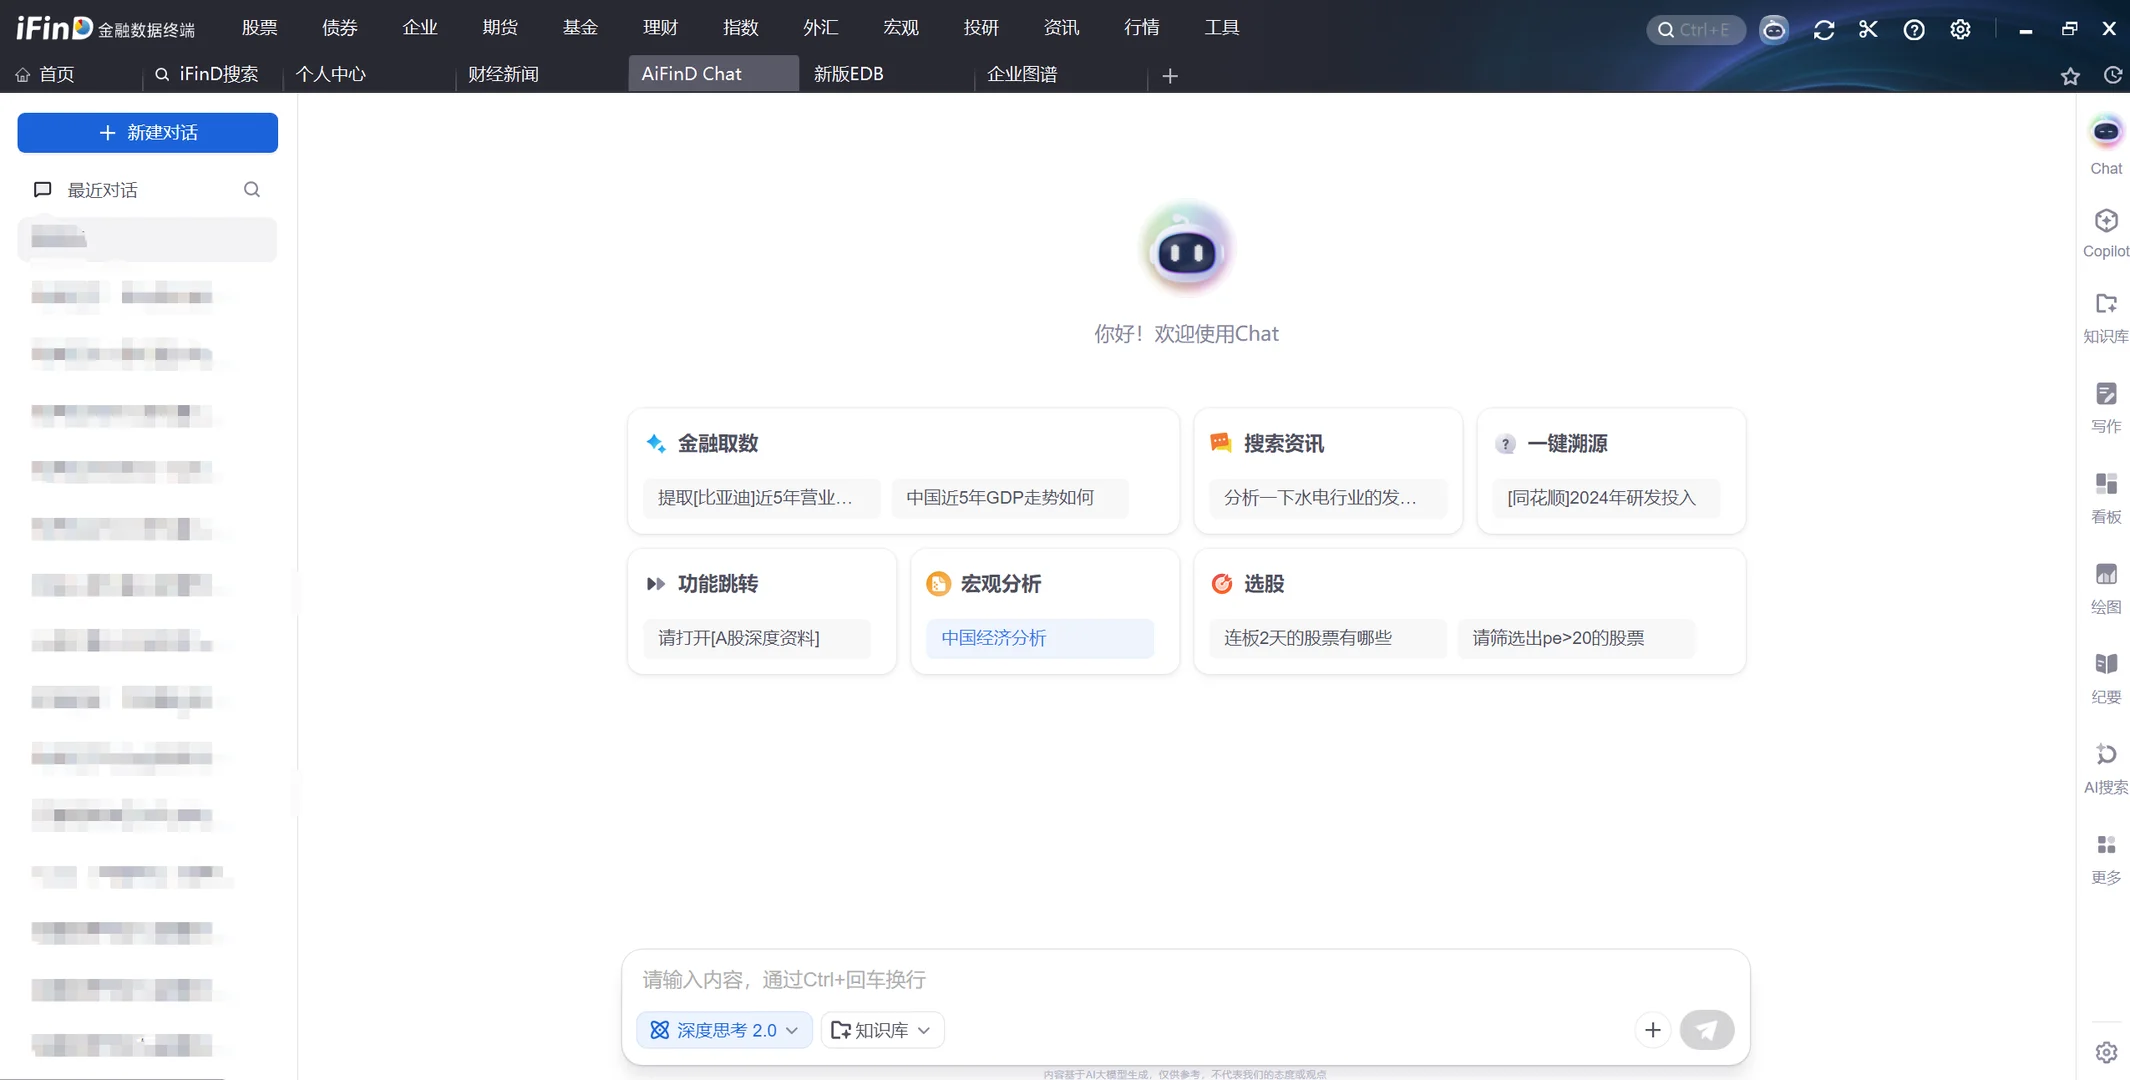This screenshot has width=2130, height=1080.
Task: Open the 知识库 panel from the sidebar
Action: tap(2105, 318)
